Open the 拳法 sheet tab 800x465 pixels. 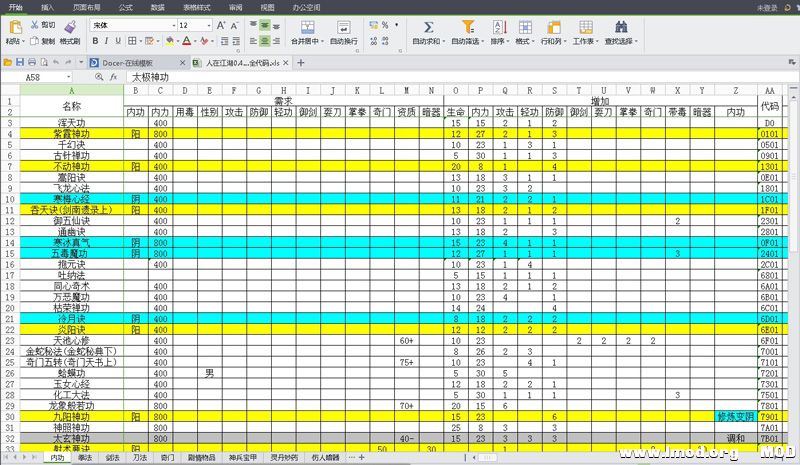tap(85, 457)
